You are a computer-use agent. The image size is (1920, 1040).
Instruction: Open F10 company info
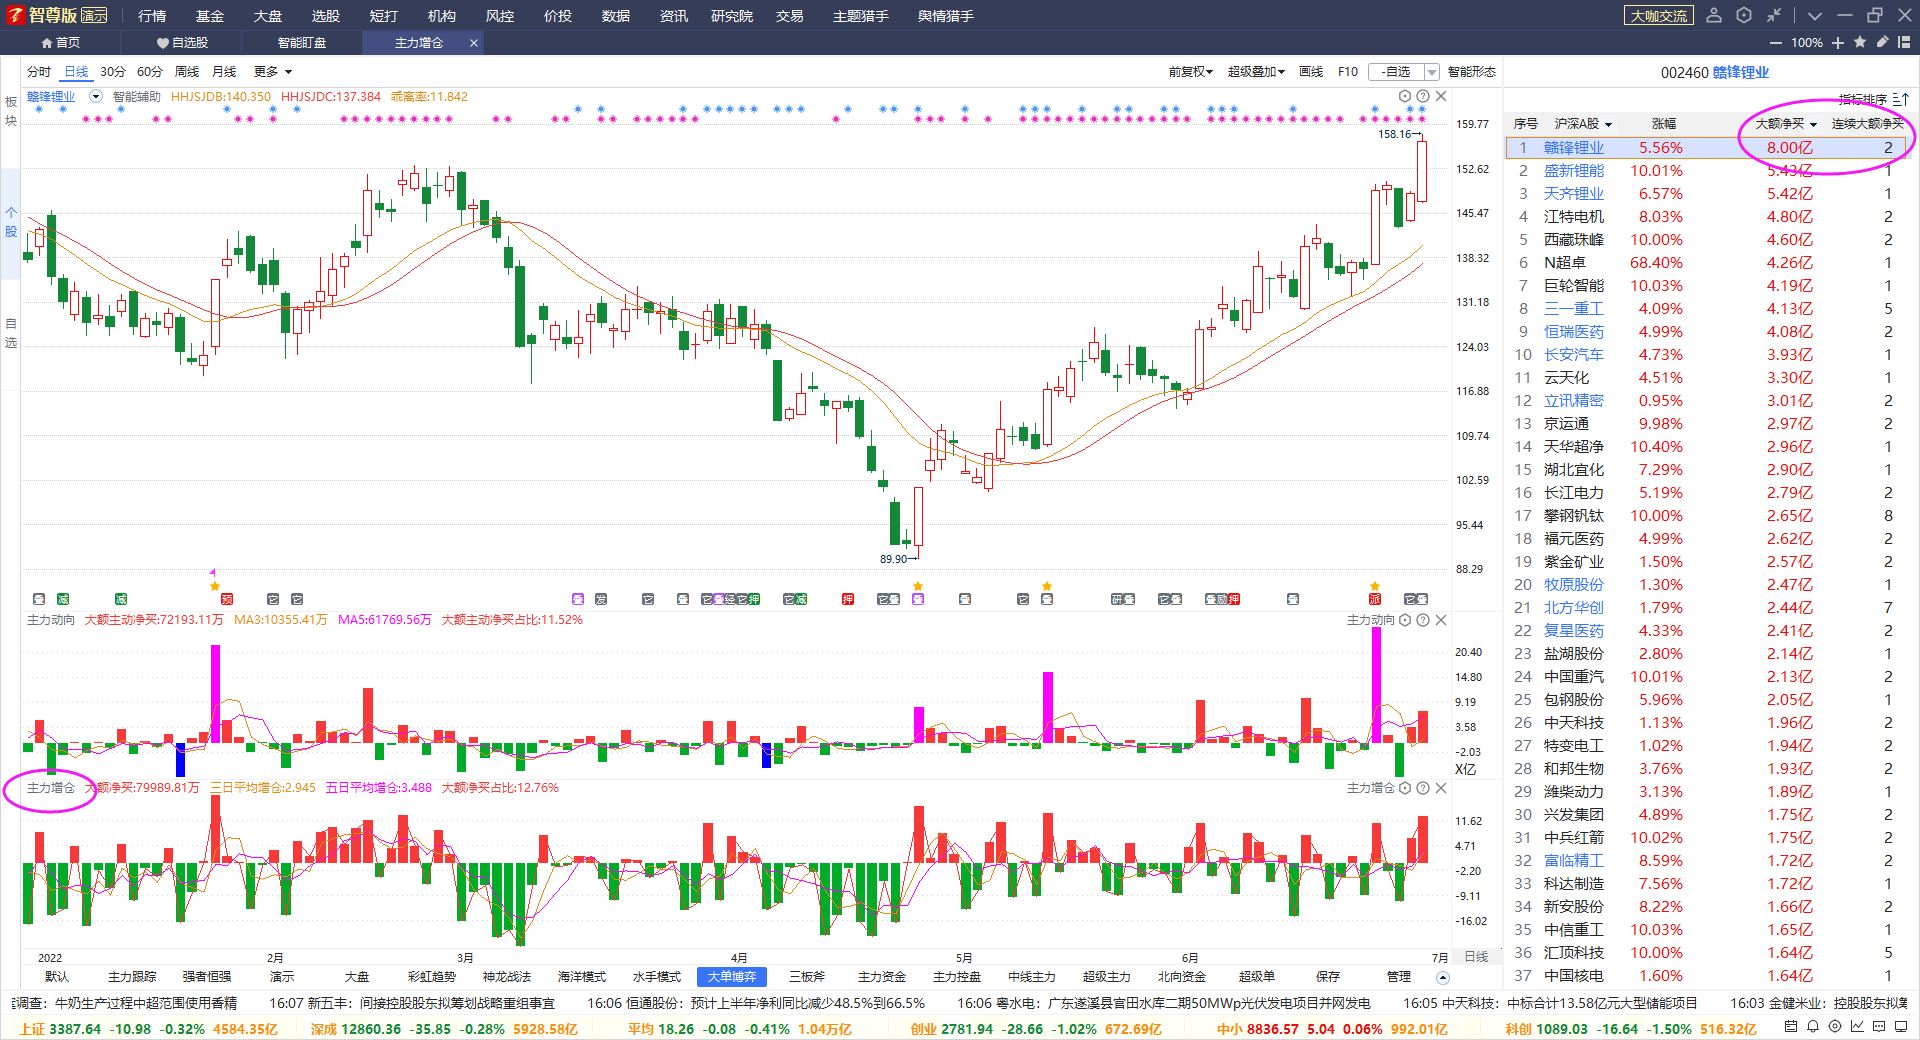point(1348,72)
